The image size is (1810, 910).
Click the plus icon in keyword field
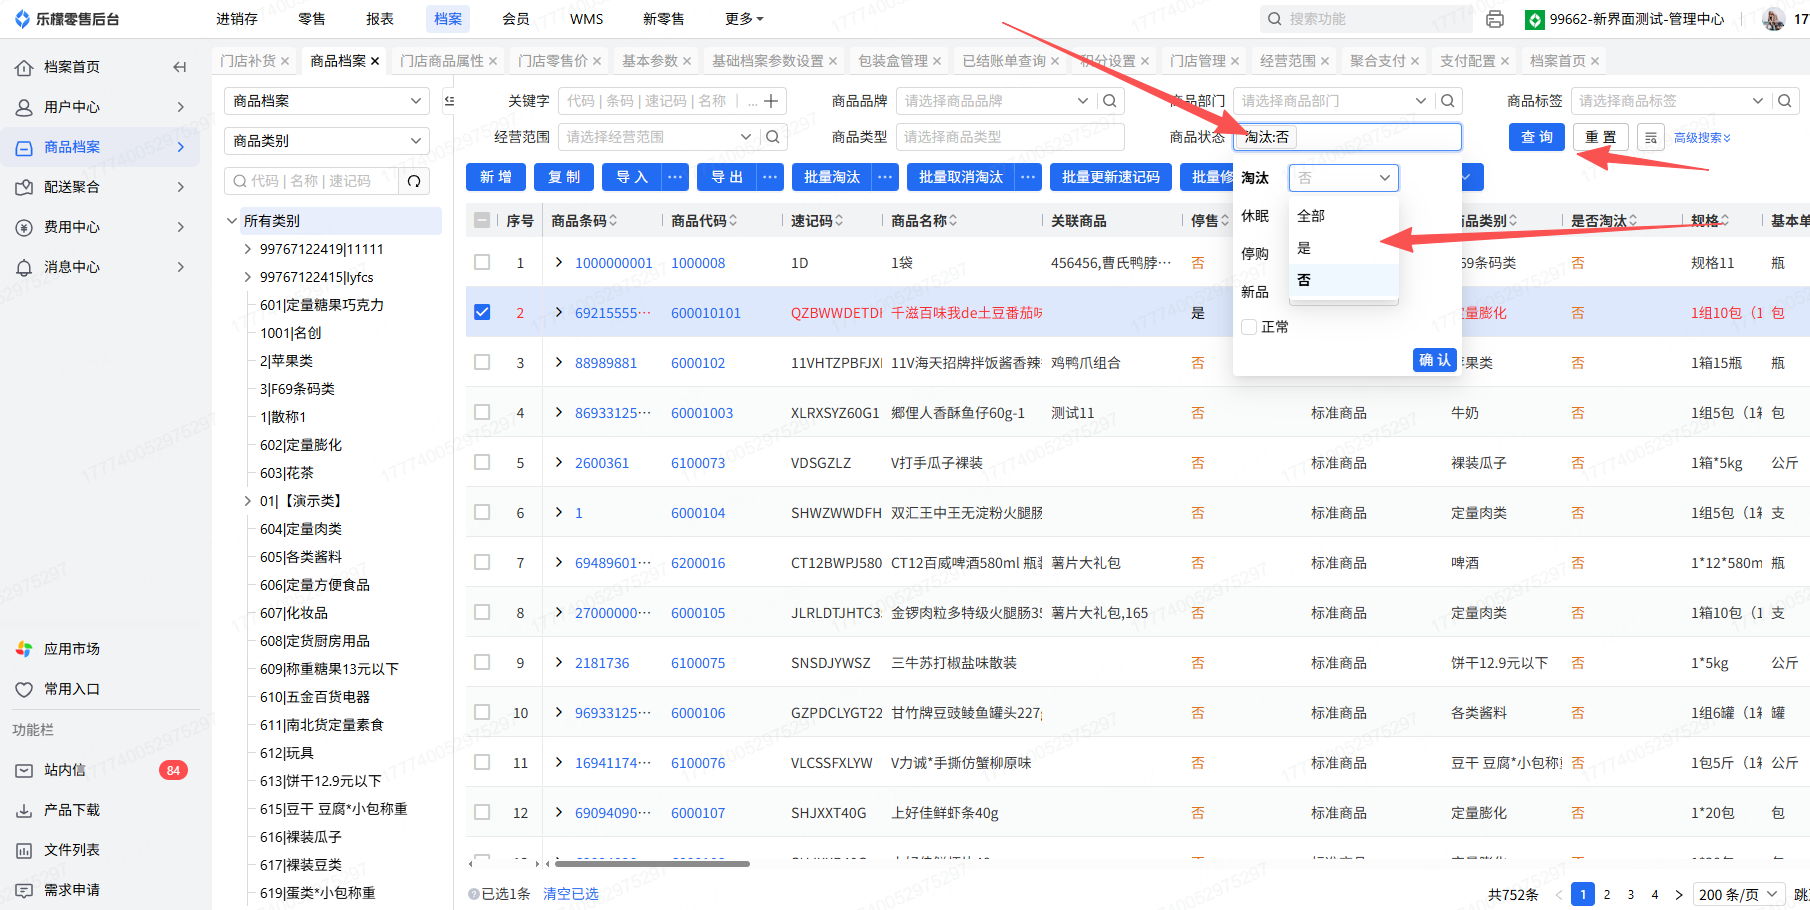click(x=771, y=101)
